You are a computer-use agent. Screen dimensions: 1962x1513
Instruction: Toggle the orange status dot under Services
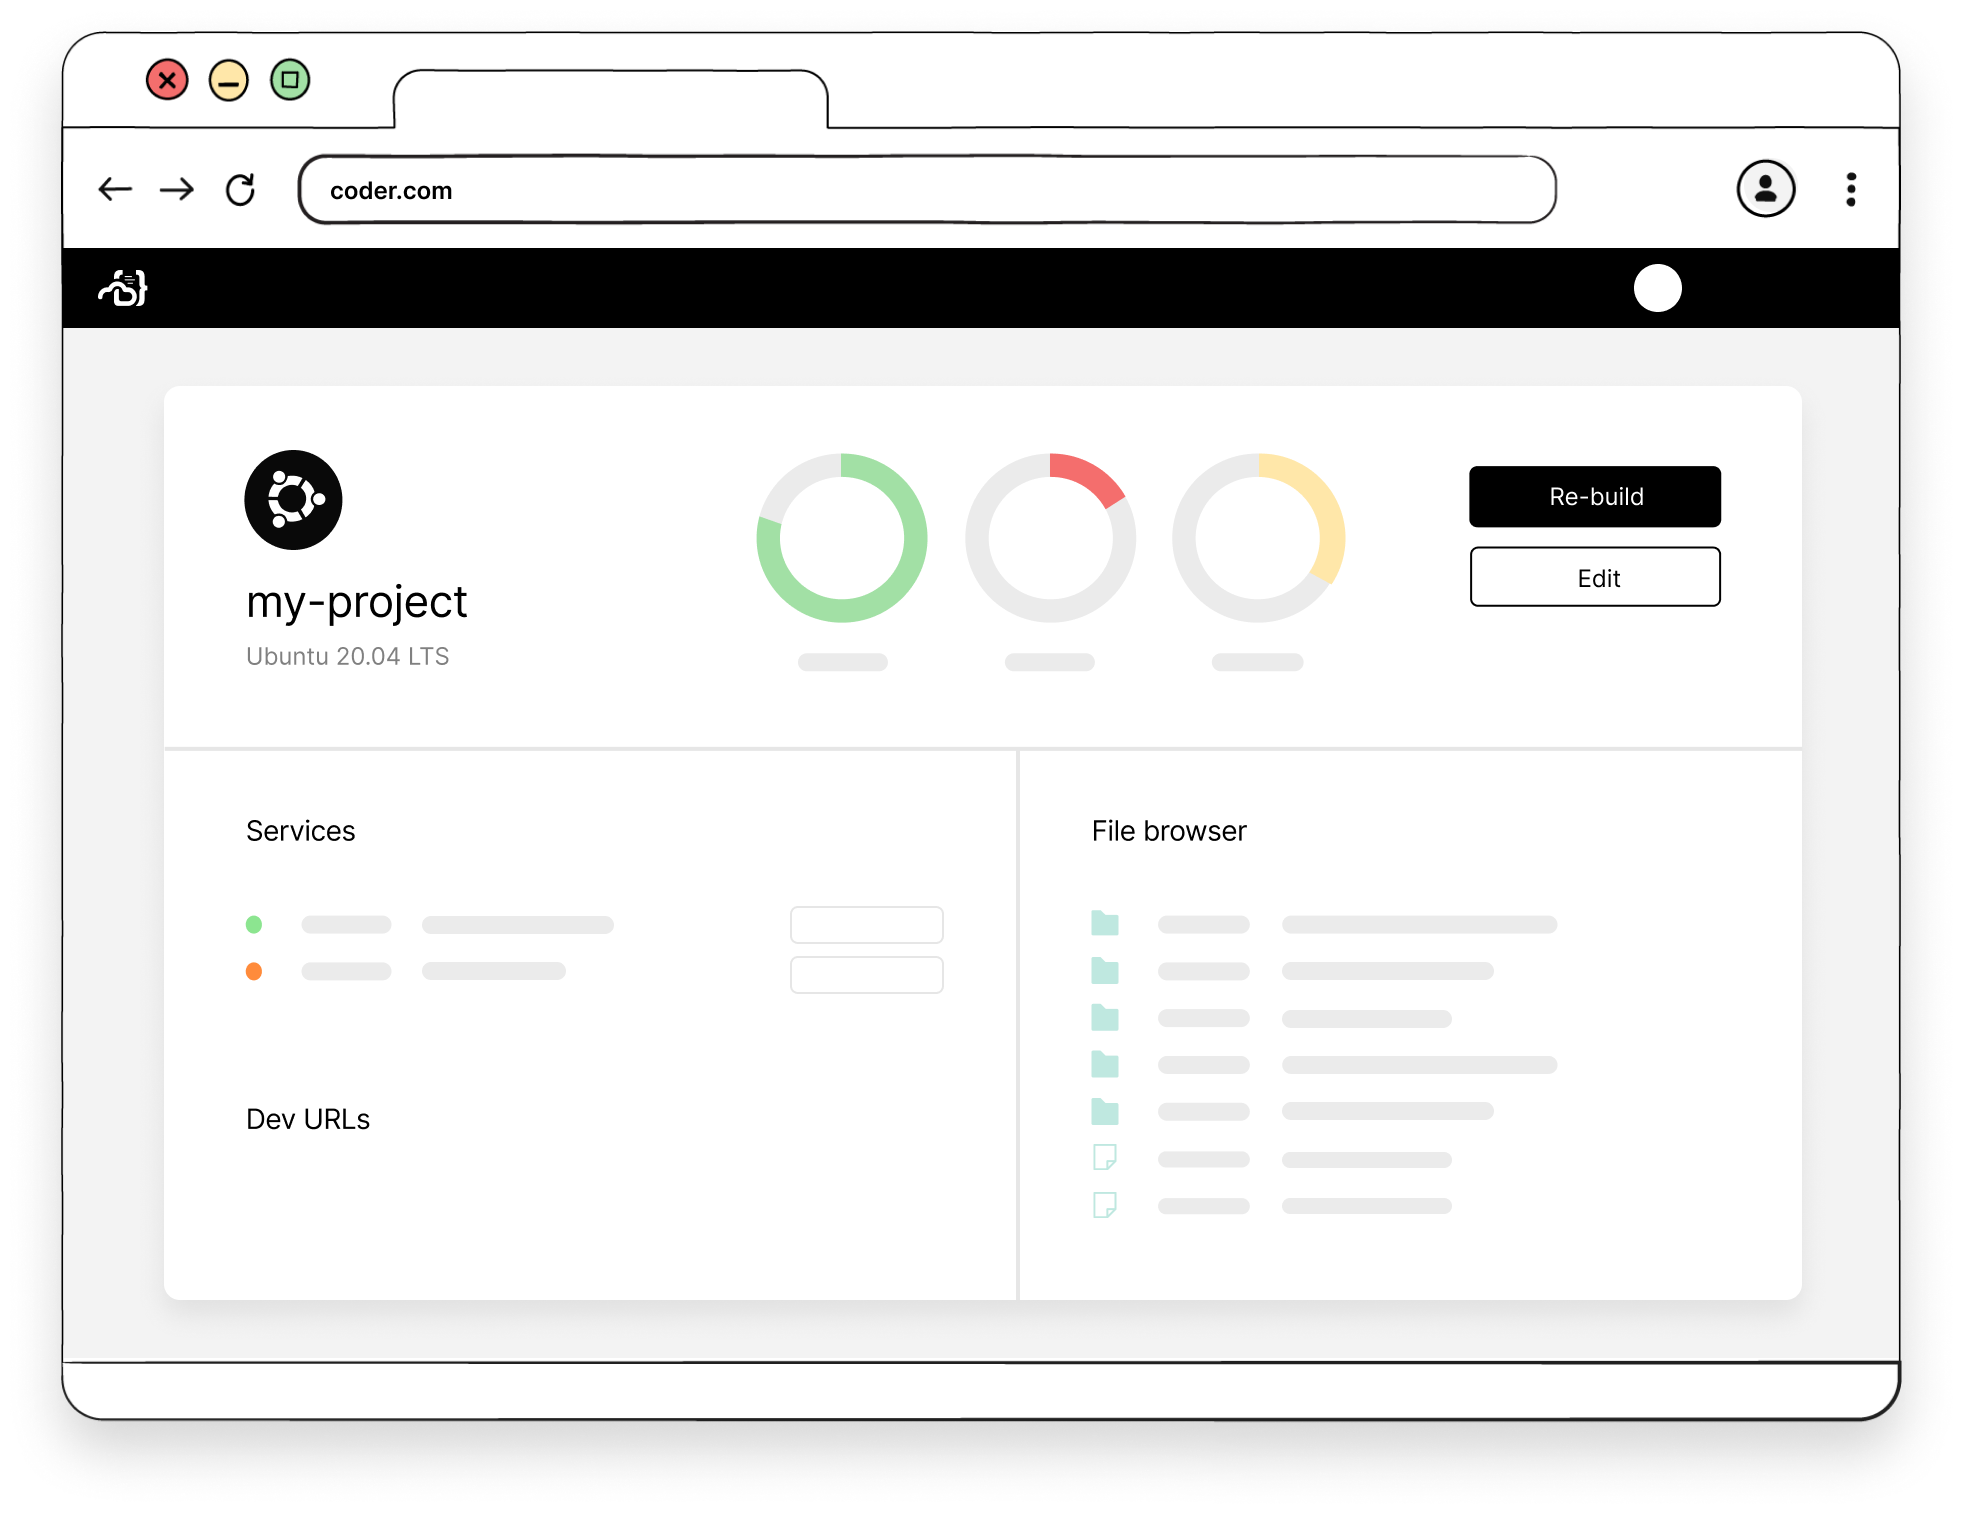pos(254,971)
